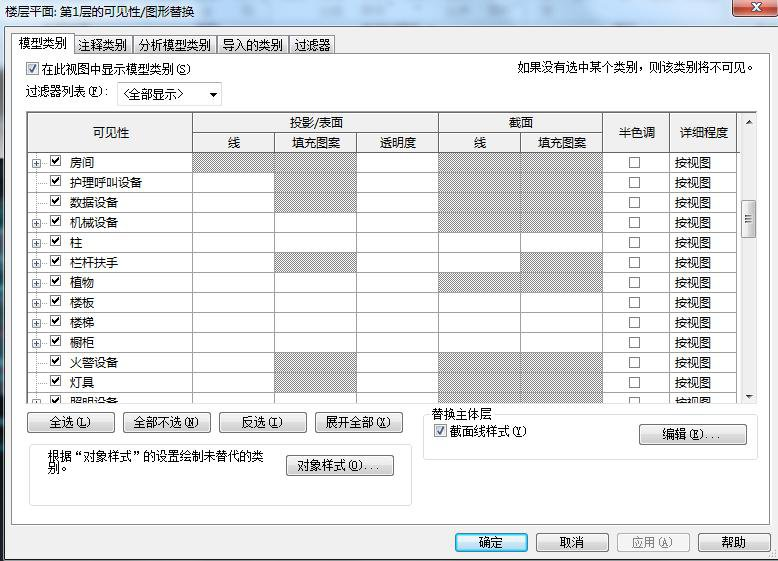Open 对象样式 settings
This screenshot has width=778, height=561.
point(340,466)
